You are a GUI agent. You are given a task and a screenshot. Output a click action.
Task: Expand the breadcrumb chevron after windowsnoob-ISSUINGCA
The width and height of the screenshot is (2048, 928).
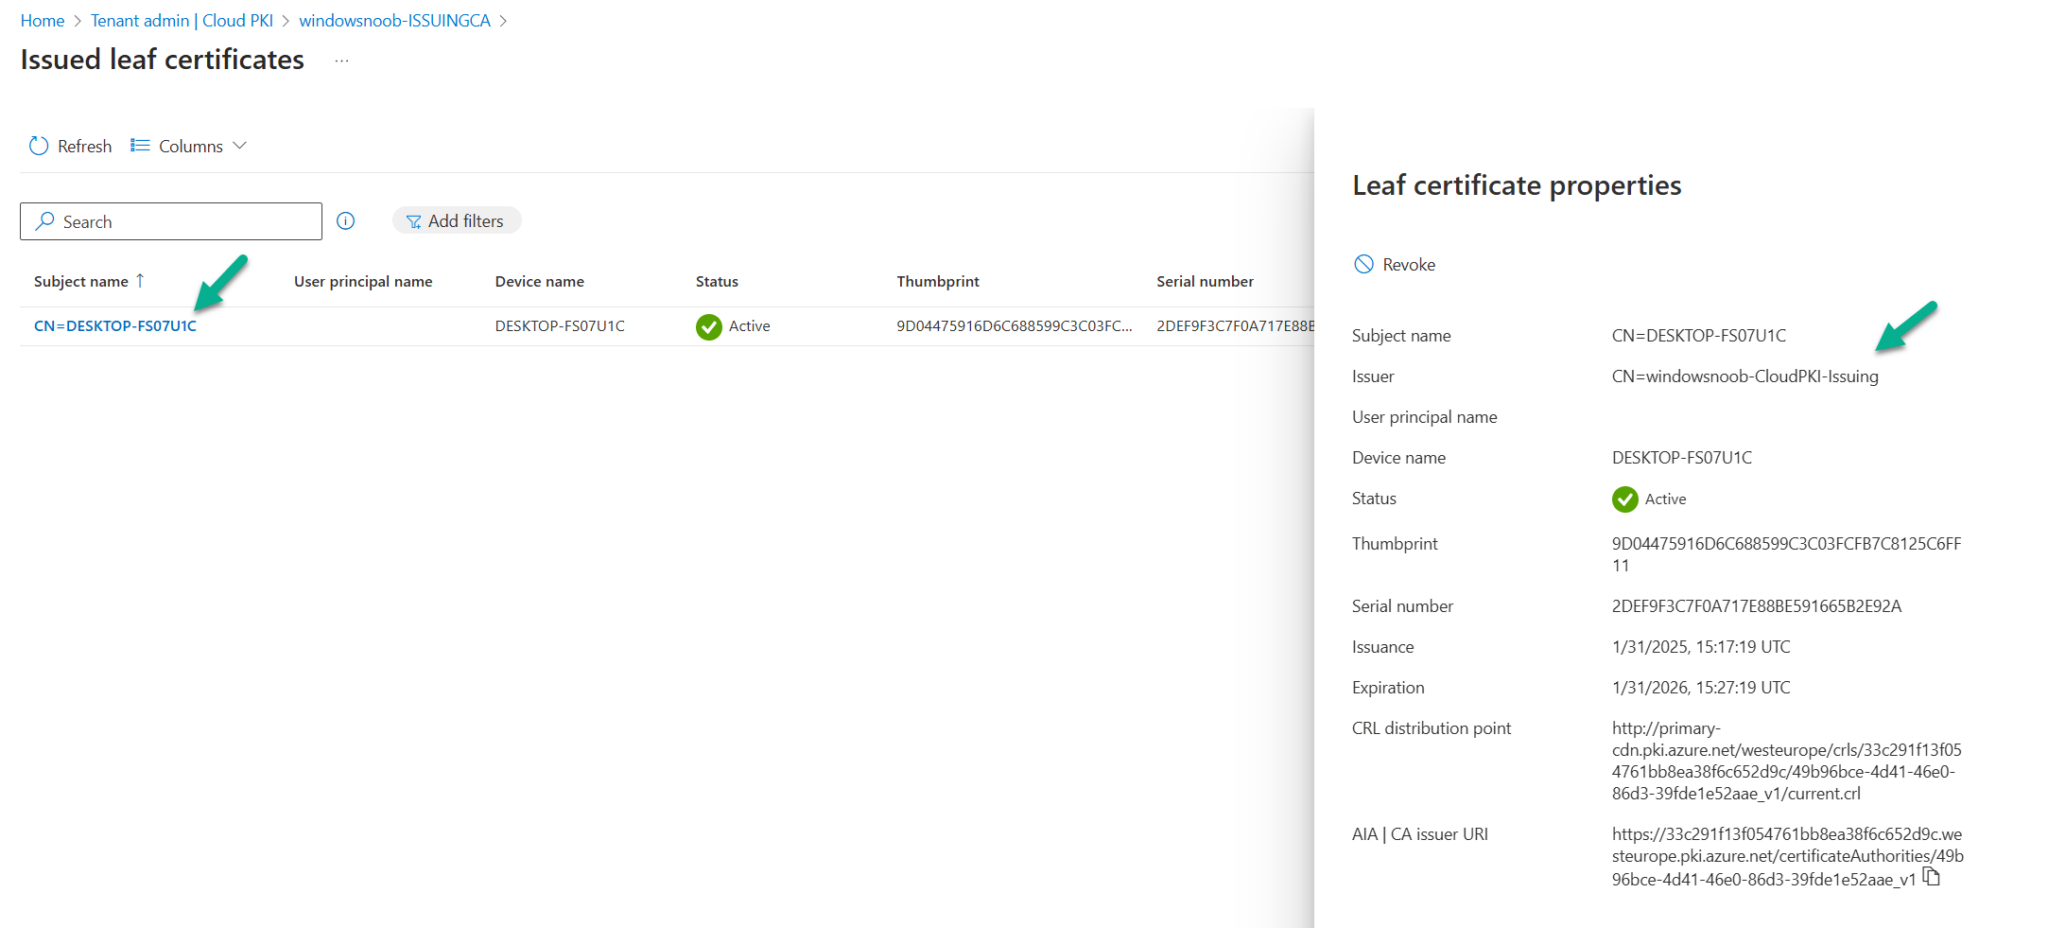click(x=506, y=20)
